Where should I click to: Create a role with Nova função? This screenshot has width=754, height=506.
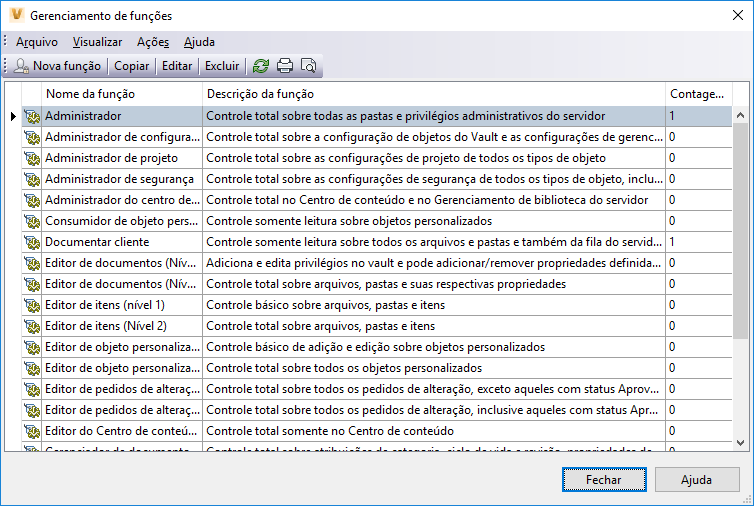point(58,66)
